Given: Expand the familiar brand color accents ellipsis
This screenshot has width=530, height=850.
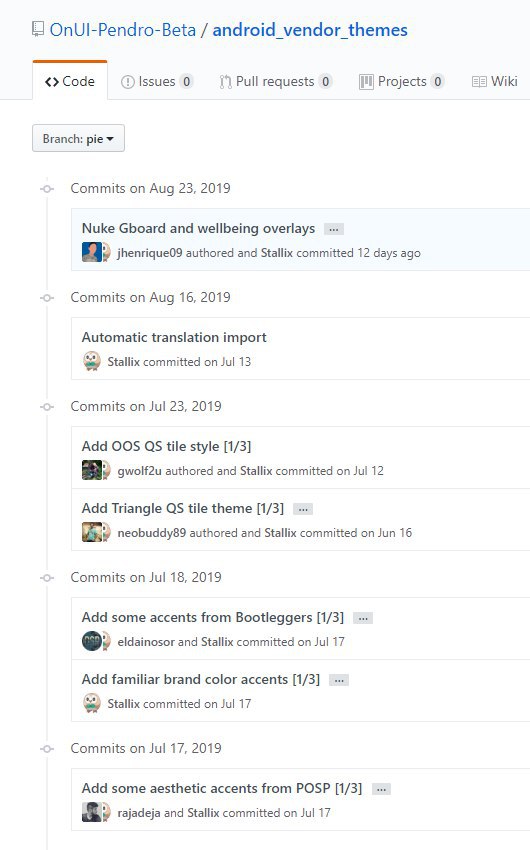Looking at the screenshot, I should click(339, 680).
